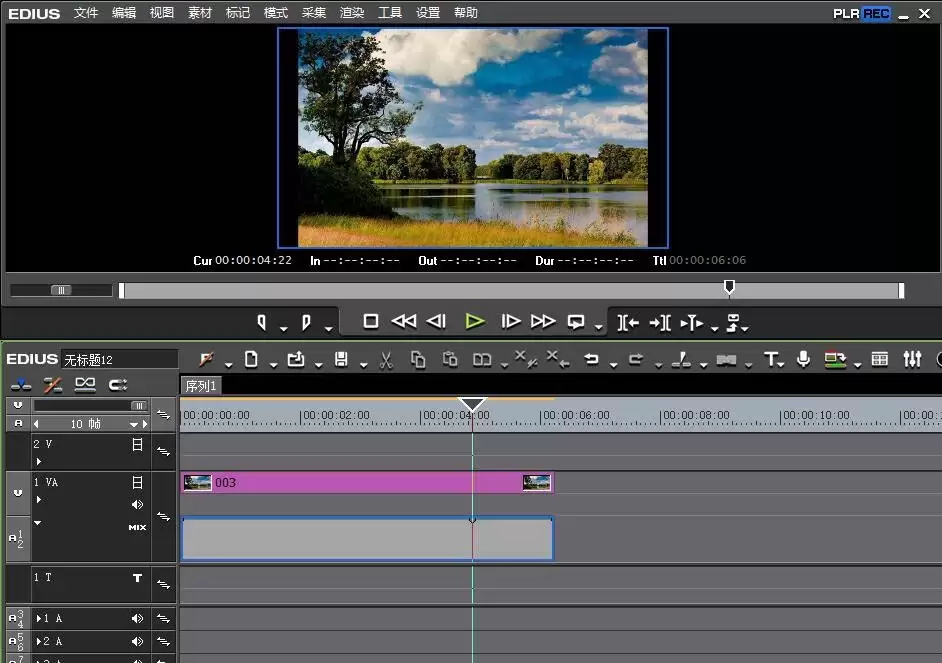This screenshot has height=663, width=942.
Task: Open the 素材 menu
Action: 199,13
